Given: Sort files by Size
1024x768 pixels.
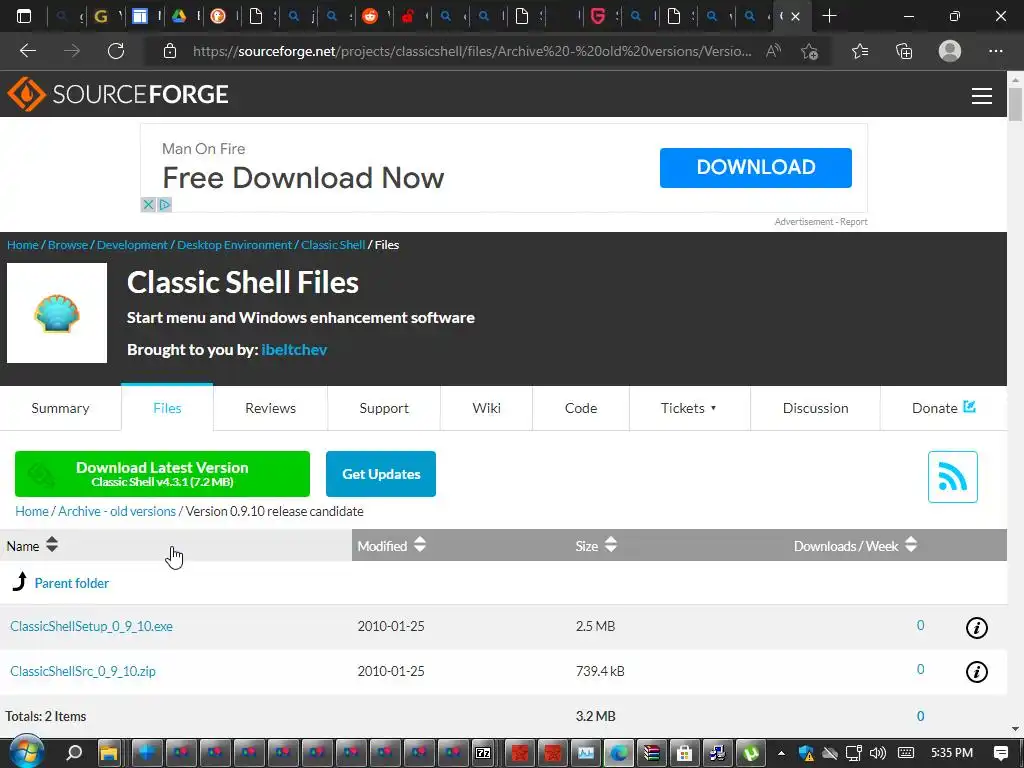Looking at the screenshot, I should tap(596, 545).
